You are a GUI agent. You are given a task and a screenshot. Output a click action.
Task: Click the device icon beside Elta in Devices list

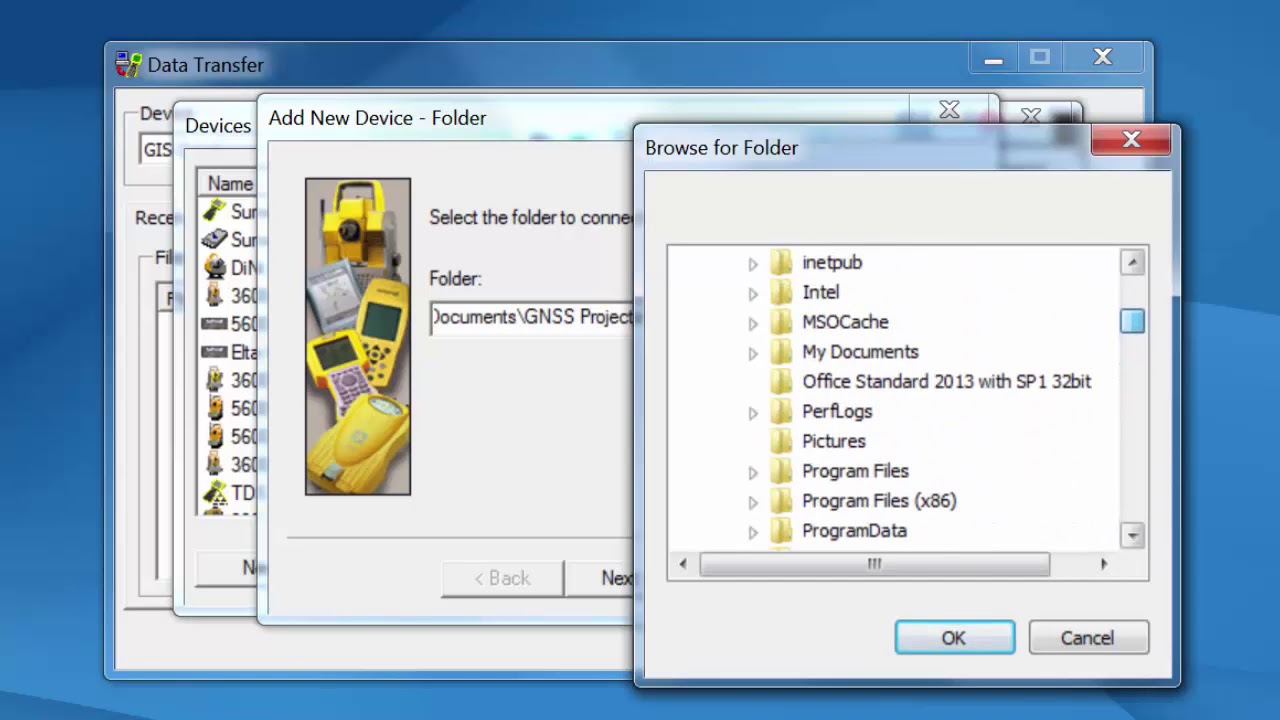(x=214, y=352)
